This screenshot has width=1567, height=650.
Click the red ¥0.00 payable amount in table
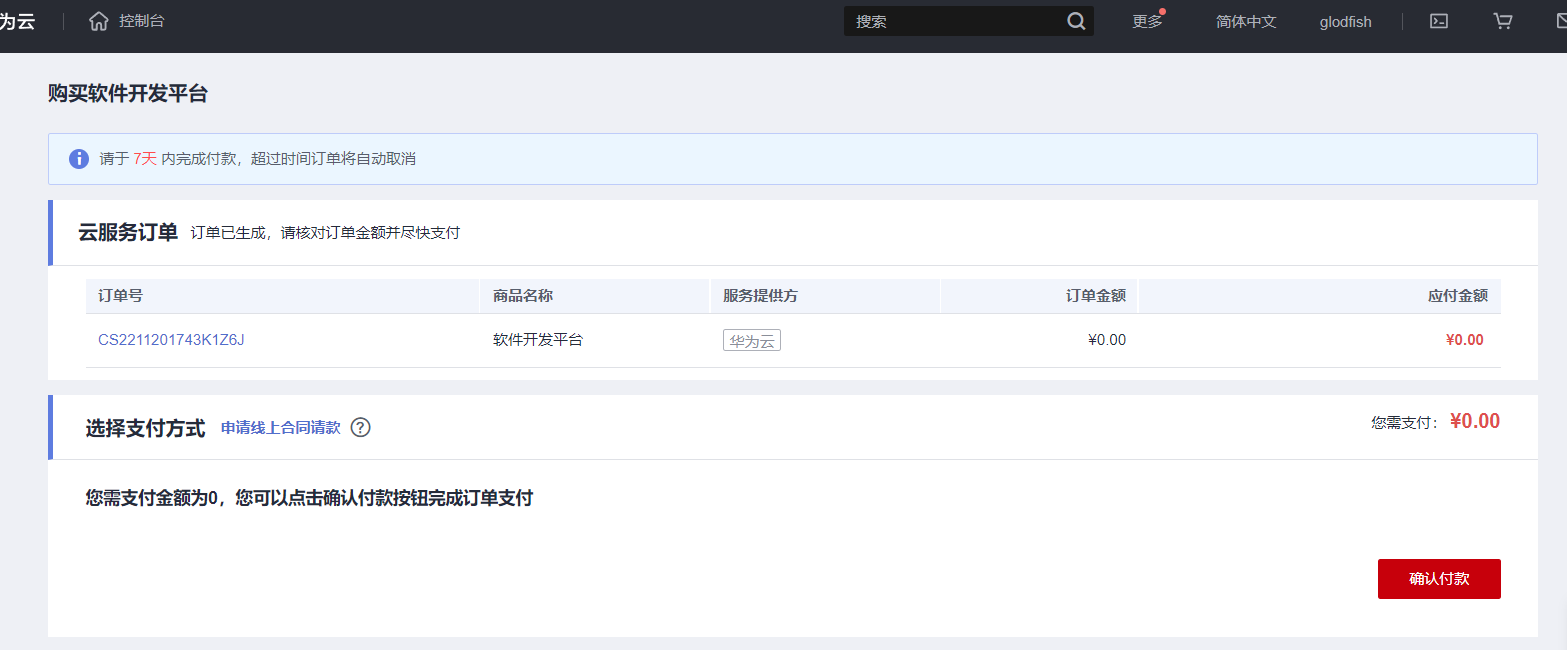click(x=1465, y=340)
